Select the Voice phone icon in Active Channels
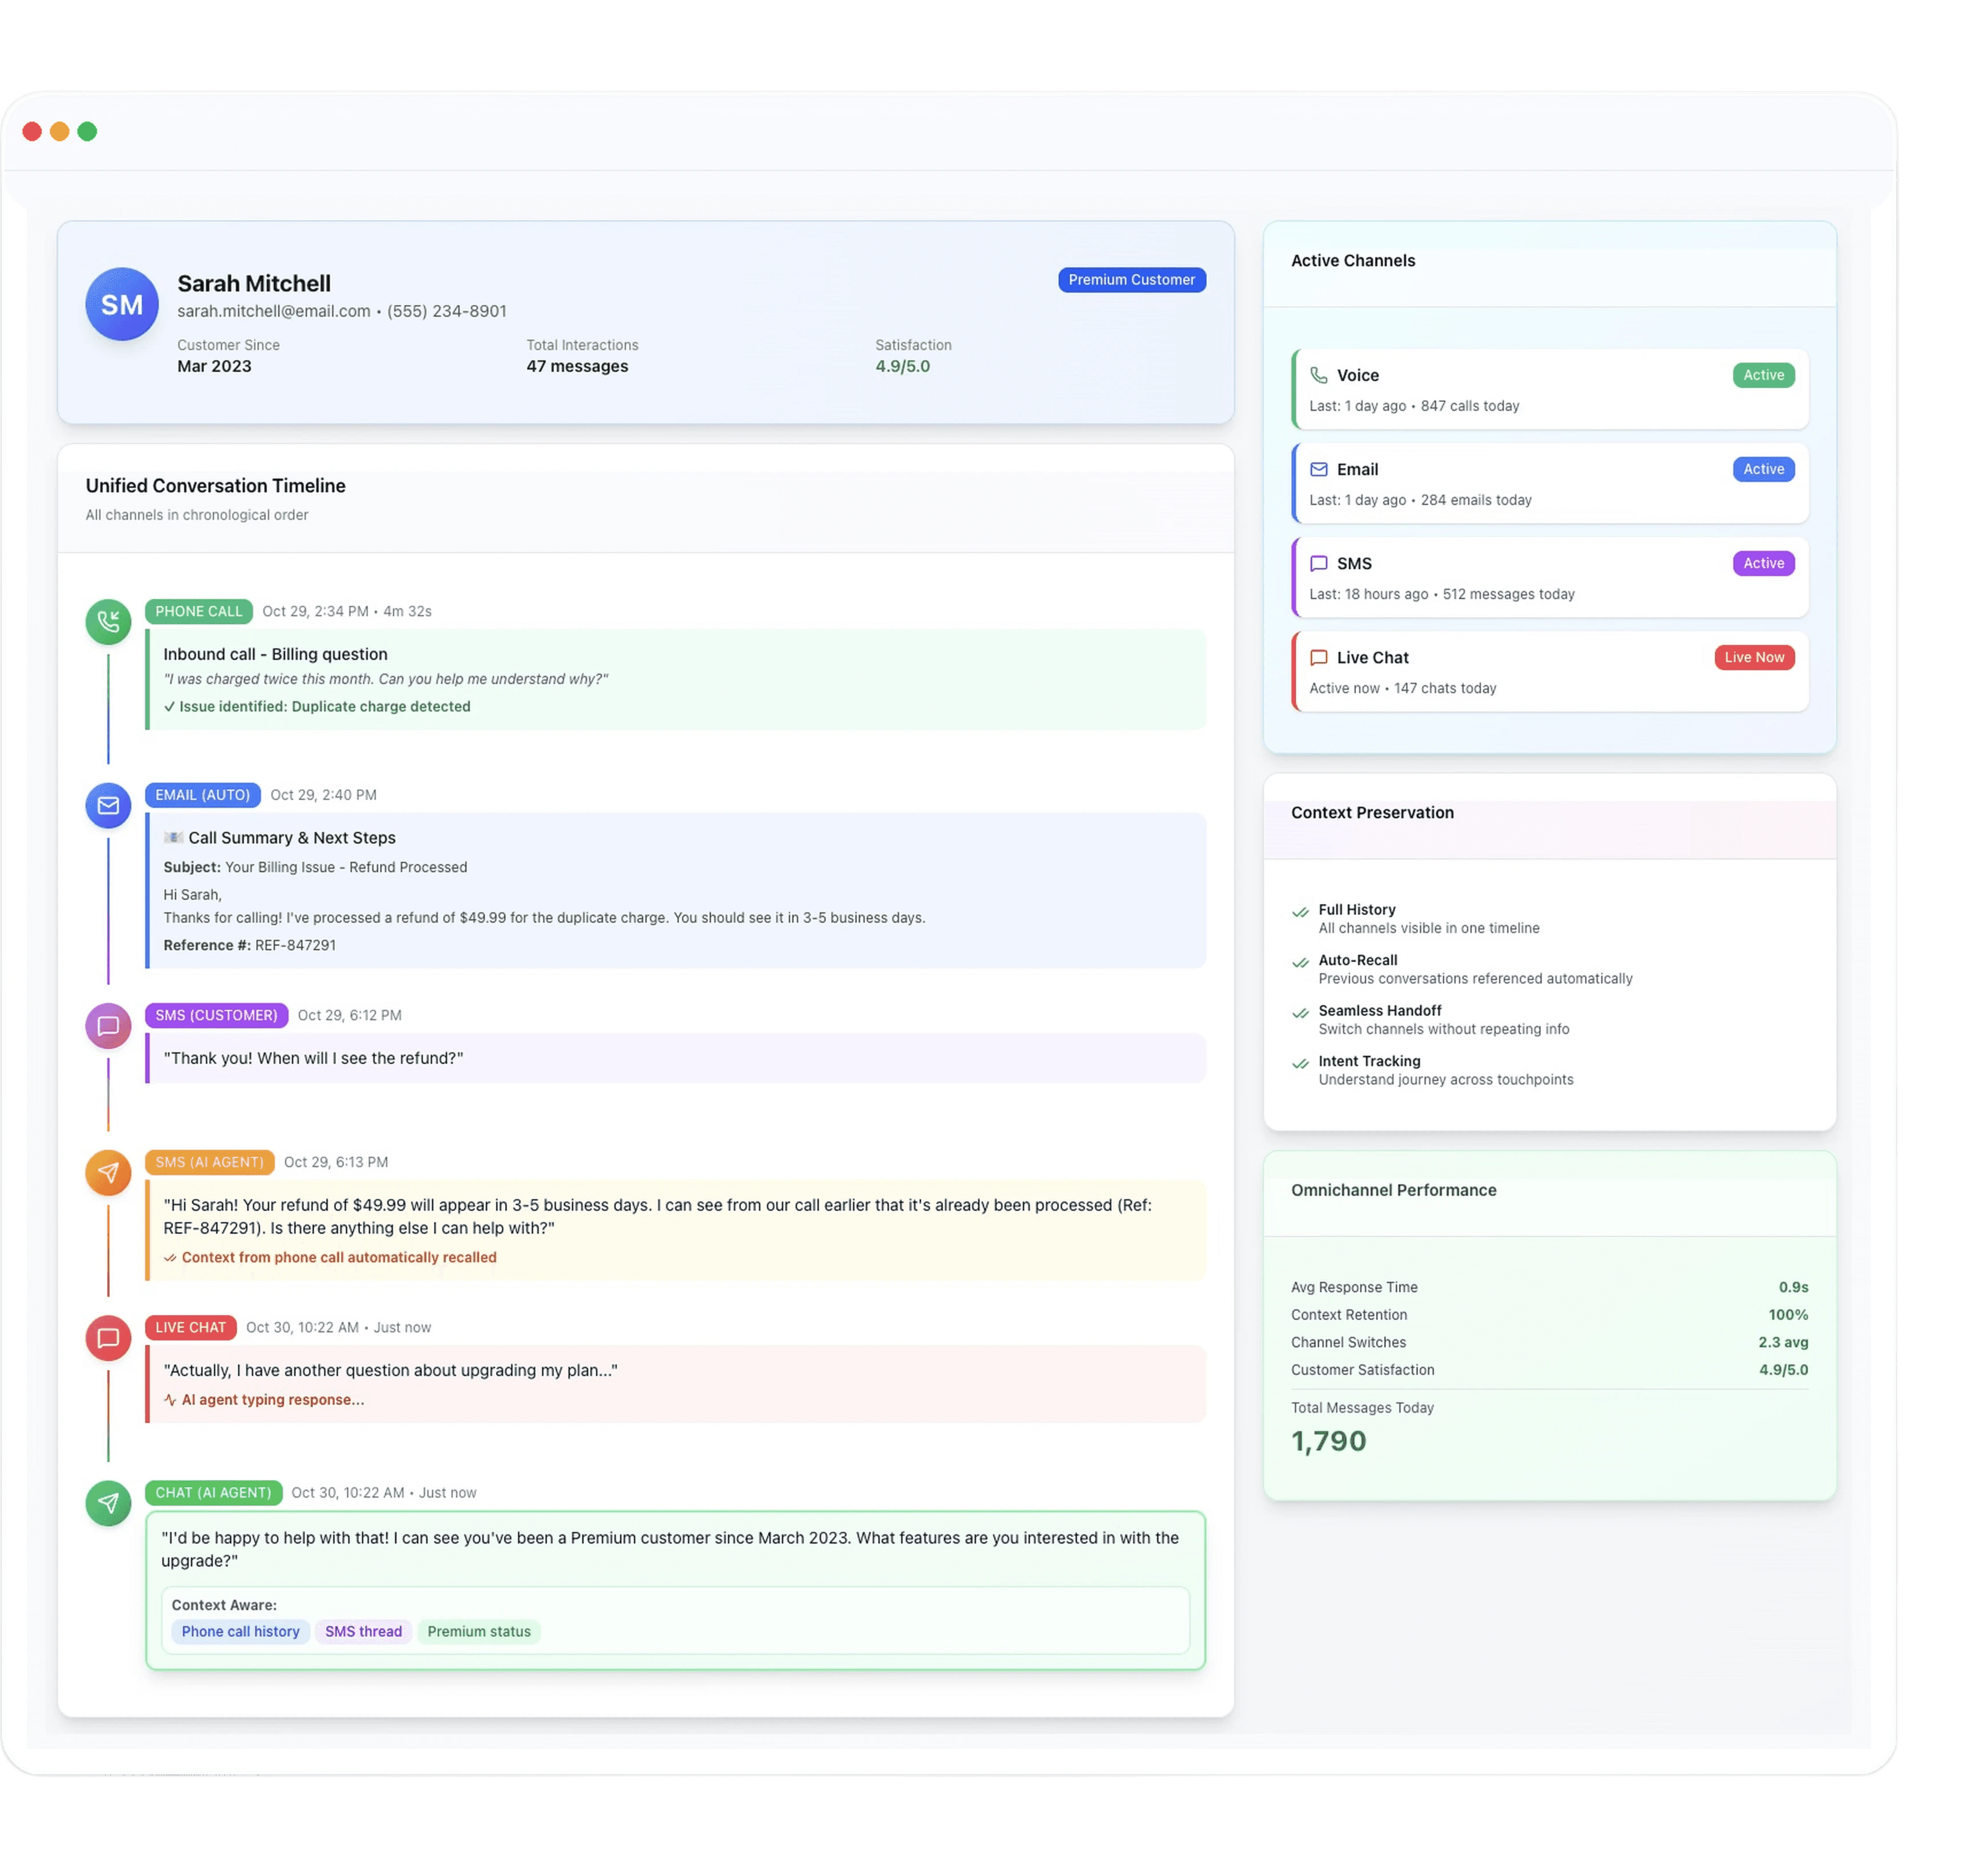 [x=1320, y=375]
